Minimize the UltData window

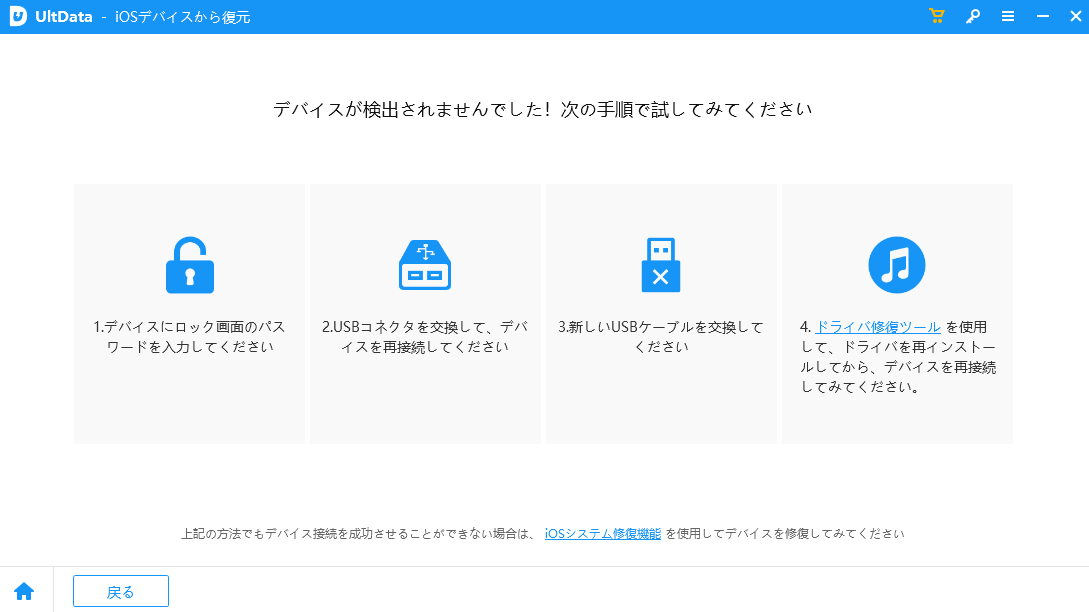1043,16
